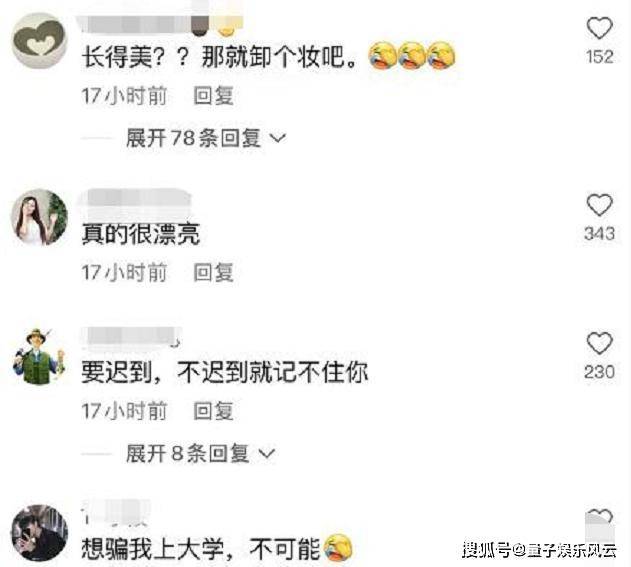Screen dimensions: 631x567
Task: Tap the heart on '想骗我上大学' comment
Action: click(x=600, y=519)
